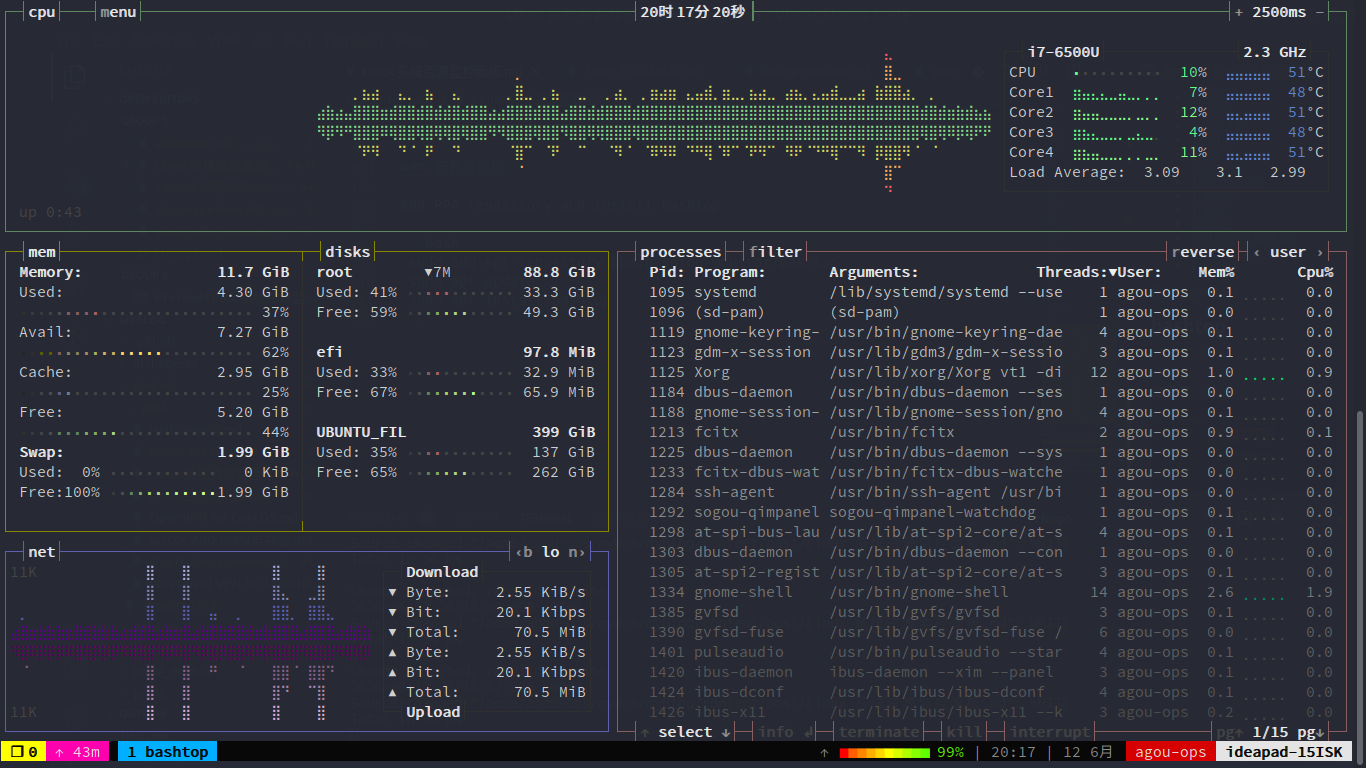Click terminate in process footer
The height and width of the screenshot is (768, 1366).
point(879,732)
